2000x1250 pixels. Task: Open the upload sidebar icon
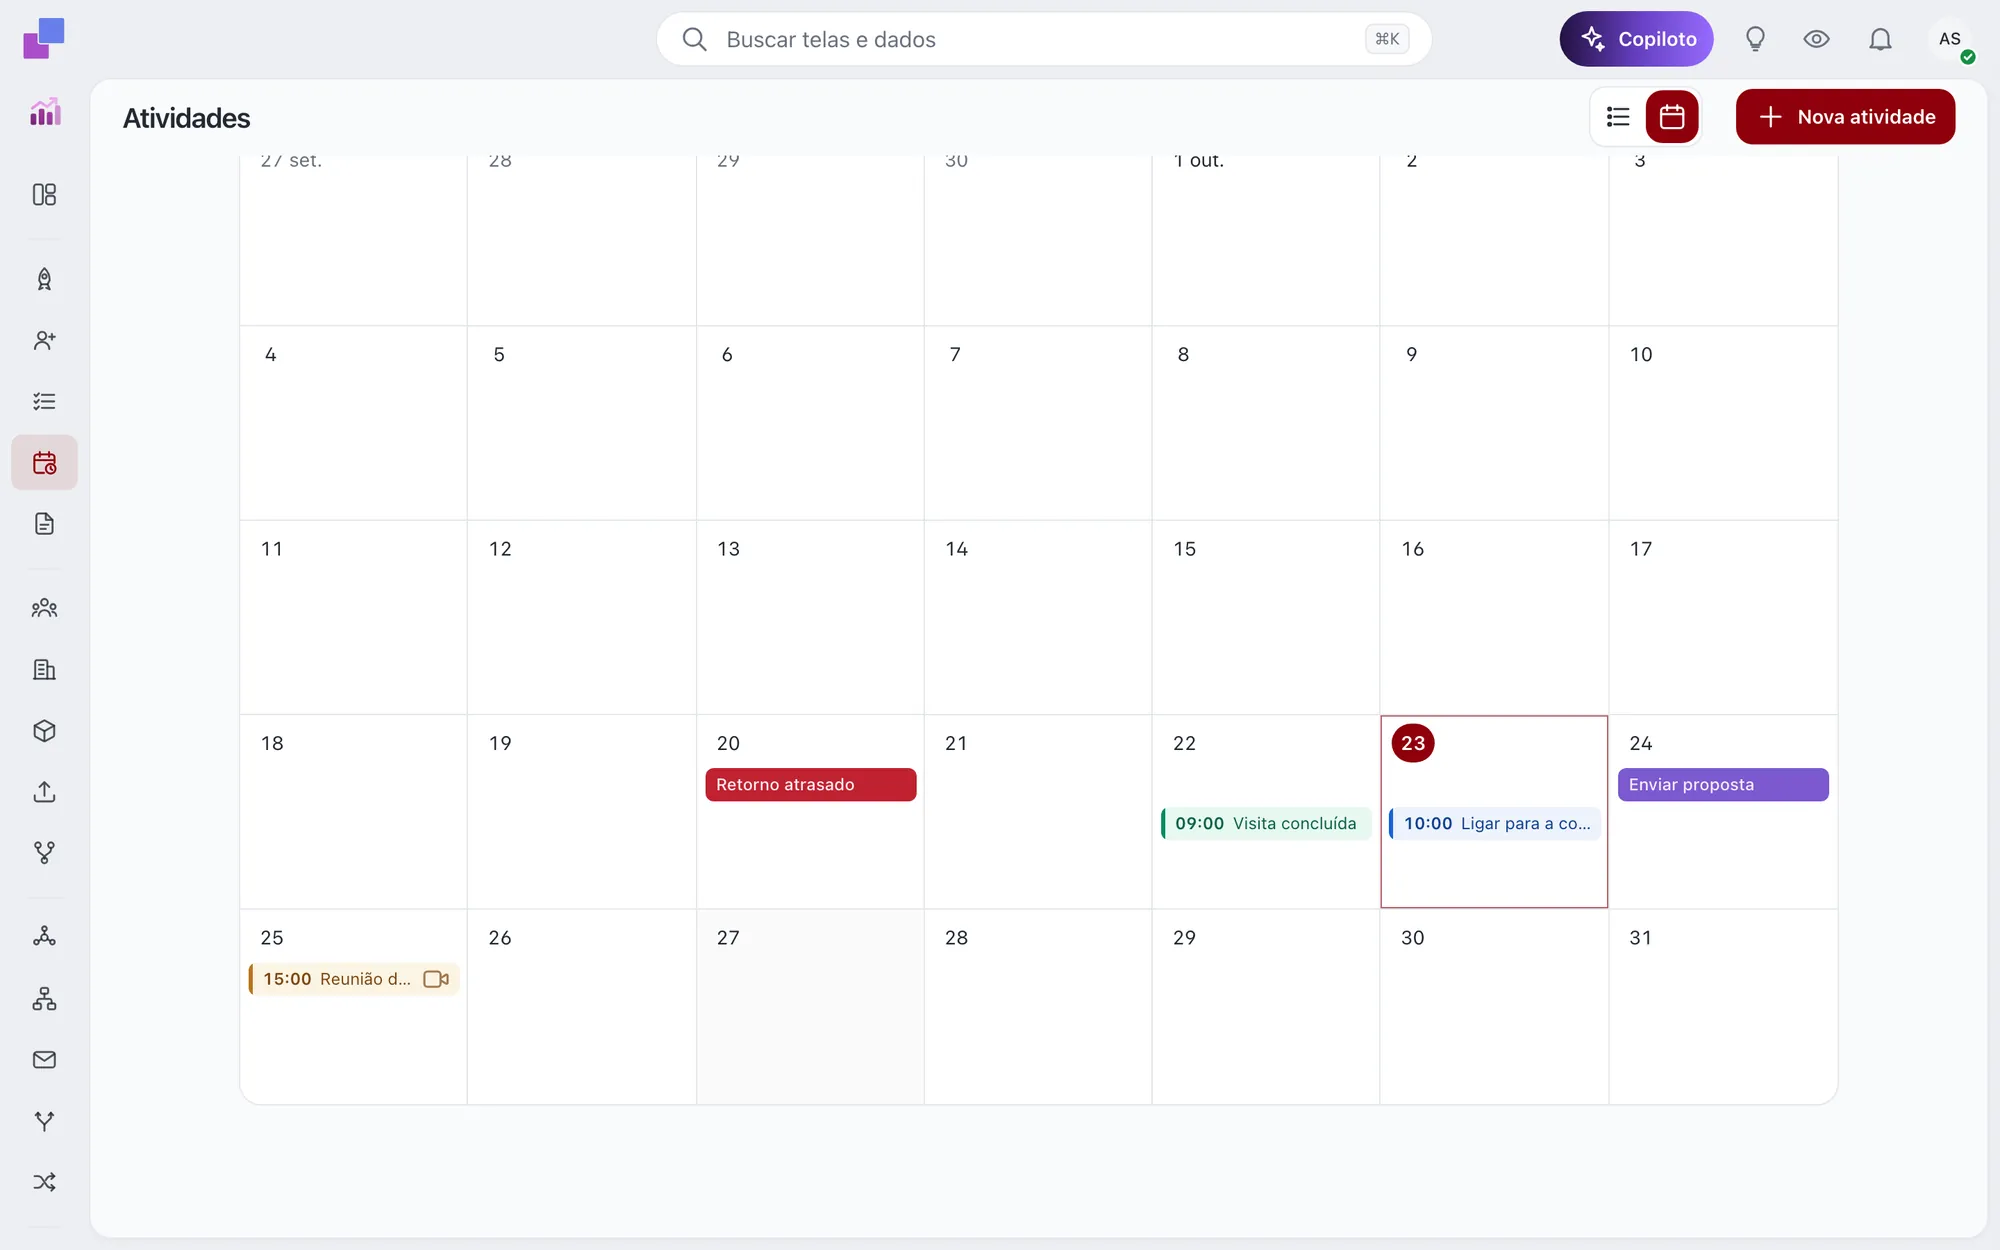tap(44, 791)
